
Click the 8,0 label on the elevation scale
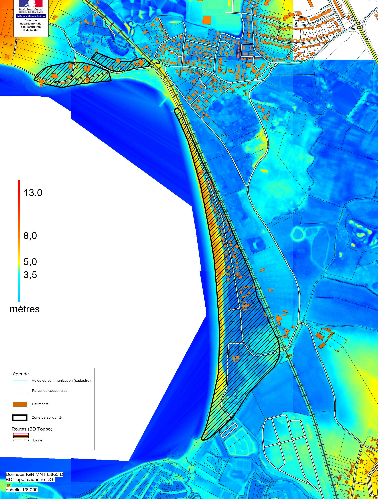30,236
